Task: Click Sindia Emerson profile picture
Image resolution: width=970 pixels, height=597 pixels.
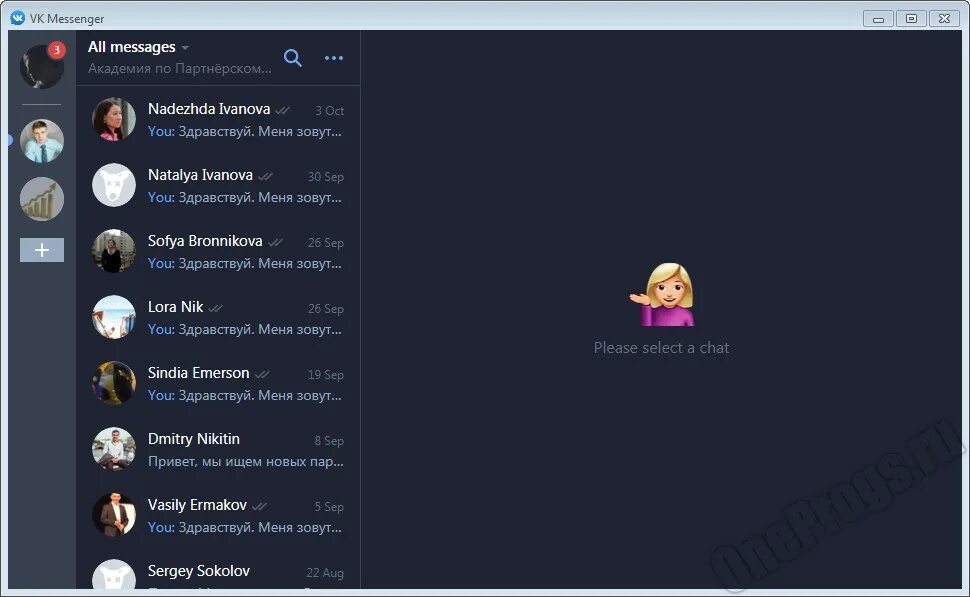Action: (x=114, y=383)
